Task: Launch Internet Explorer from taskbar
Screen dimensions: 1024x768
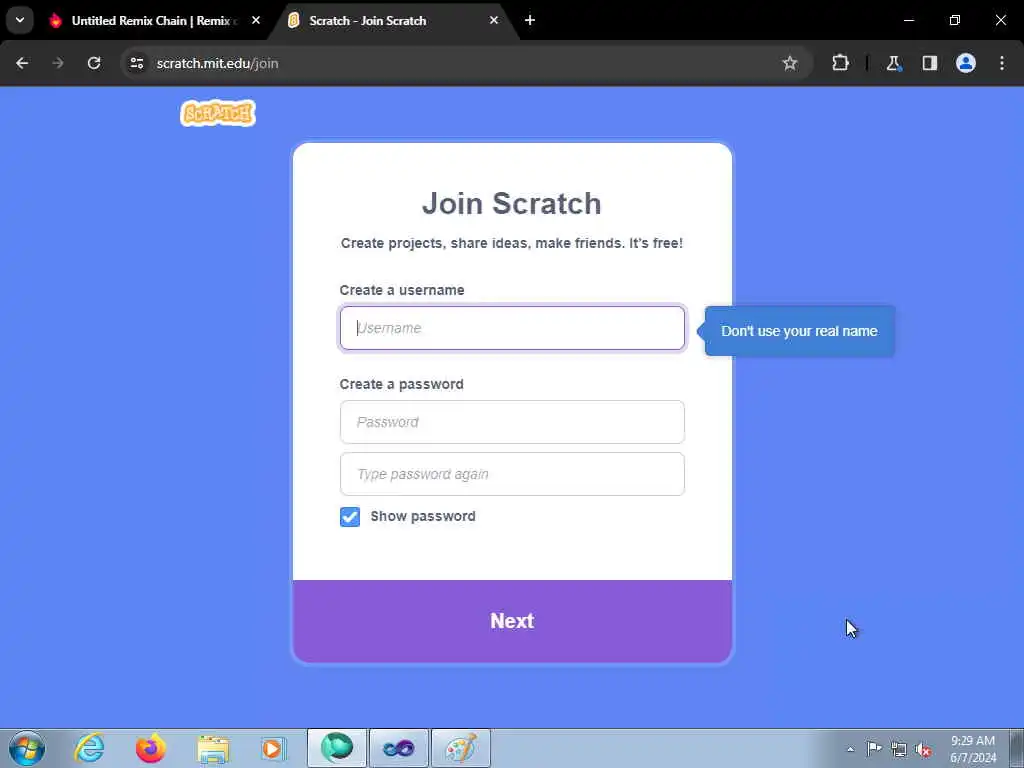Action: [89, 748]
